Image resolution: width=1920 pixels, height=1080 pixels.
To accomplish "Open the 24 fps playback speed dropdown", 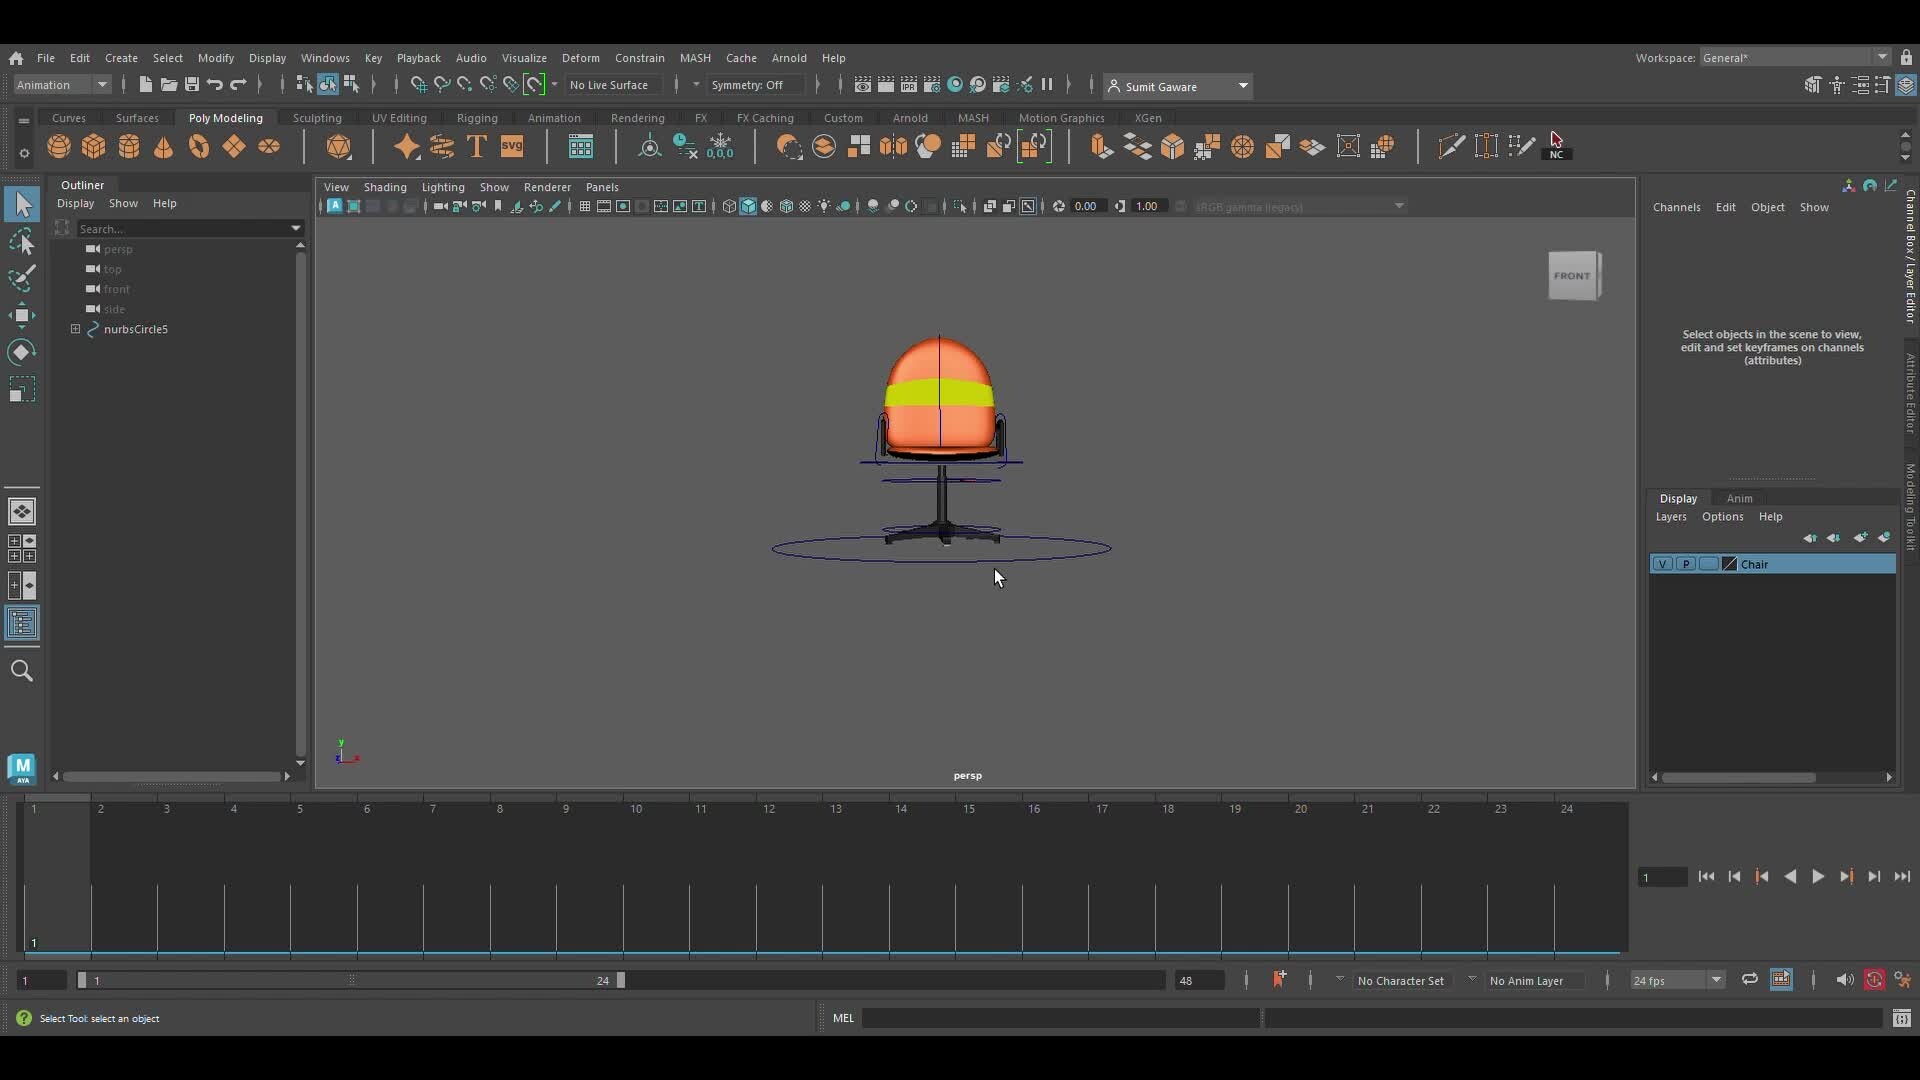I will coord(1676,980).
